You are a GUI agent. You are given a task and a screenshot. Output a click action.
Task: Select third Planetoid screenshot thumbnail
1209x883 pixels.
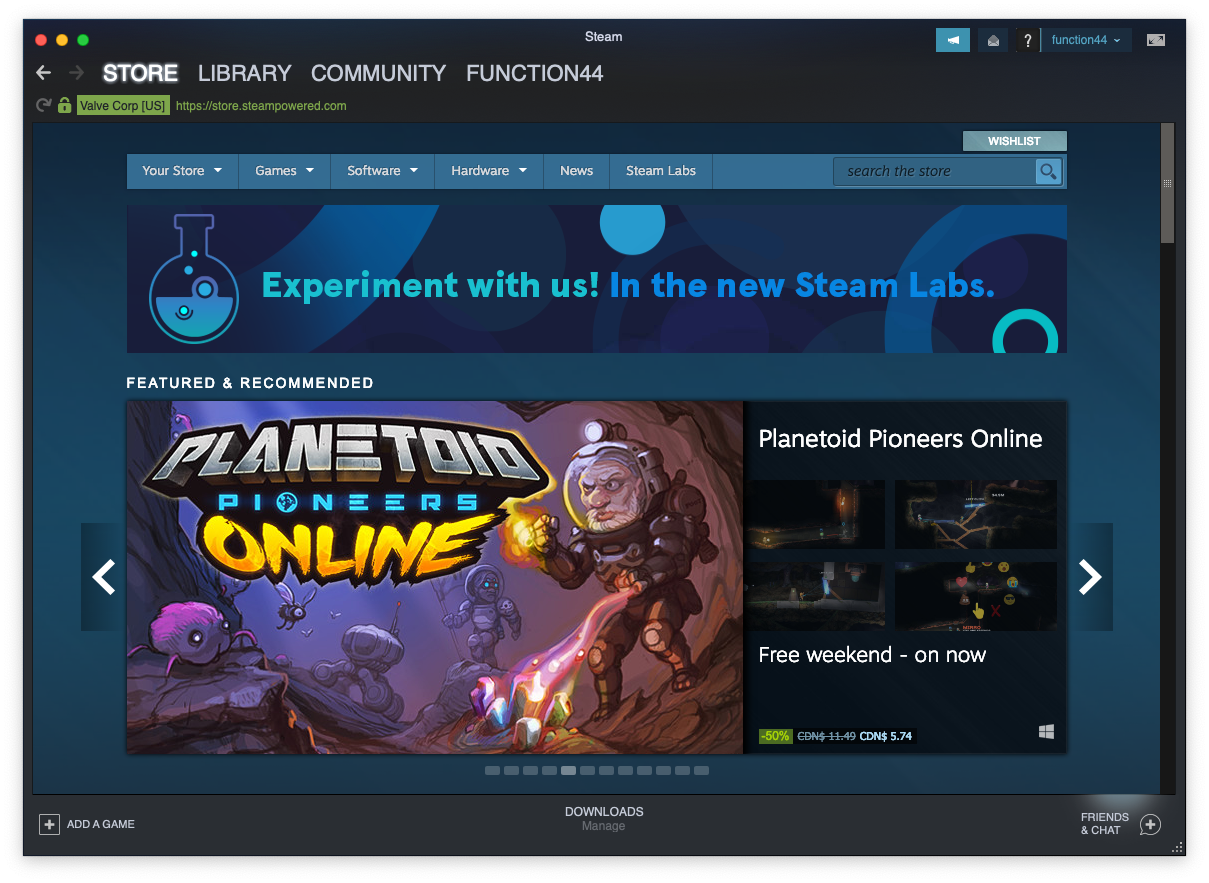pos(816,596)
